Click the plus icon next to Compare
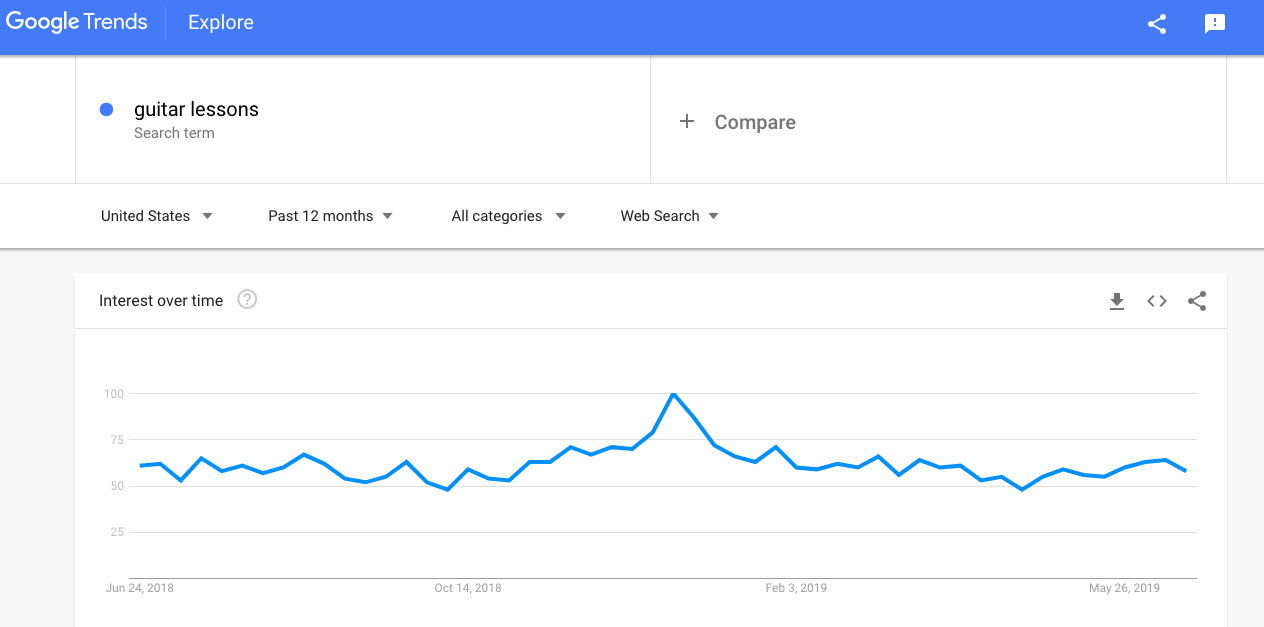The height and width of the screenshot is (627, 1264). pos(687,121)
